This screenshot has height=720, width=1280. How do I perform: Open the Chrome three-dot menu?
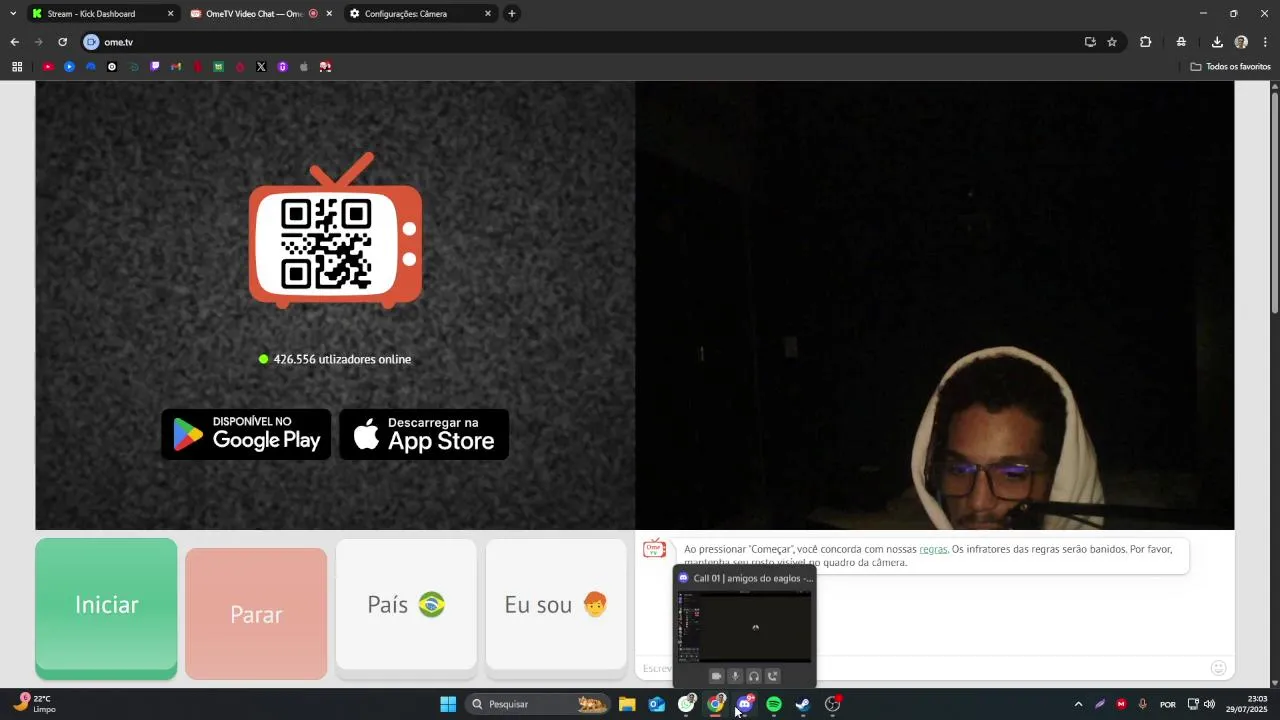(x=1265, y=42)
